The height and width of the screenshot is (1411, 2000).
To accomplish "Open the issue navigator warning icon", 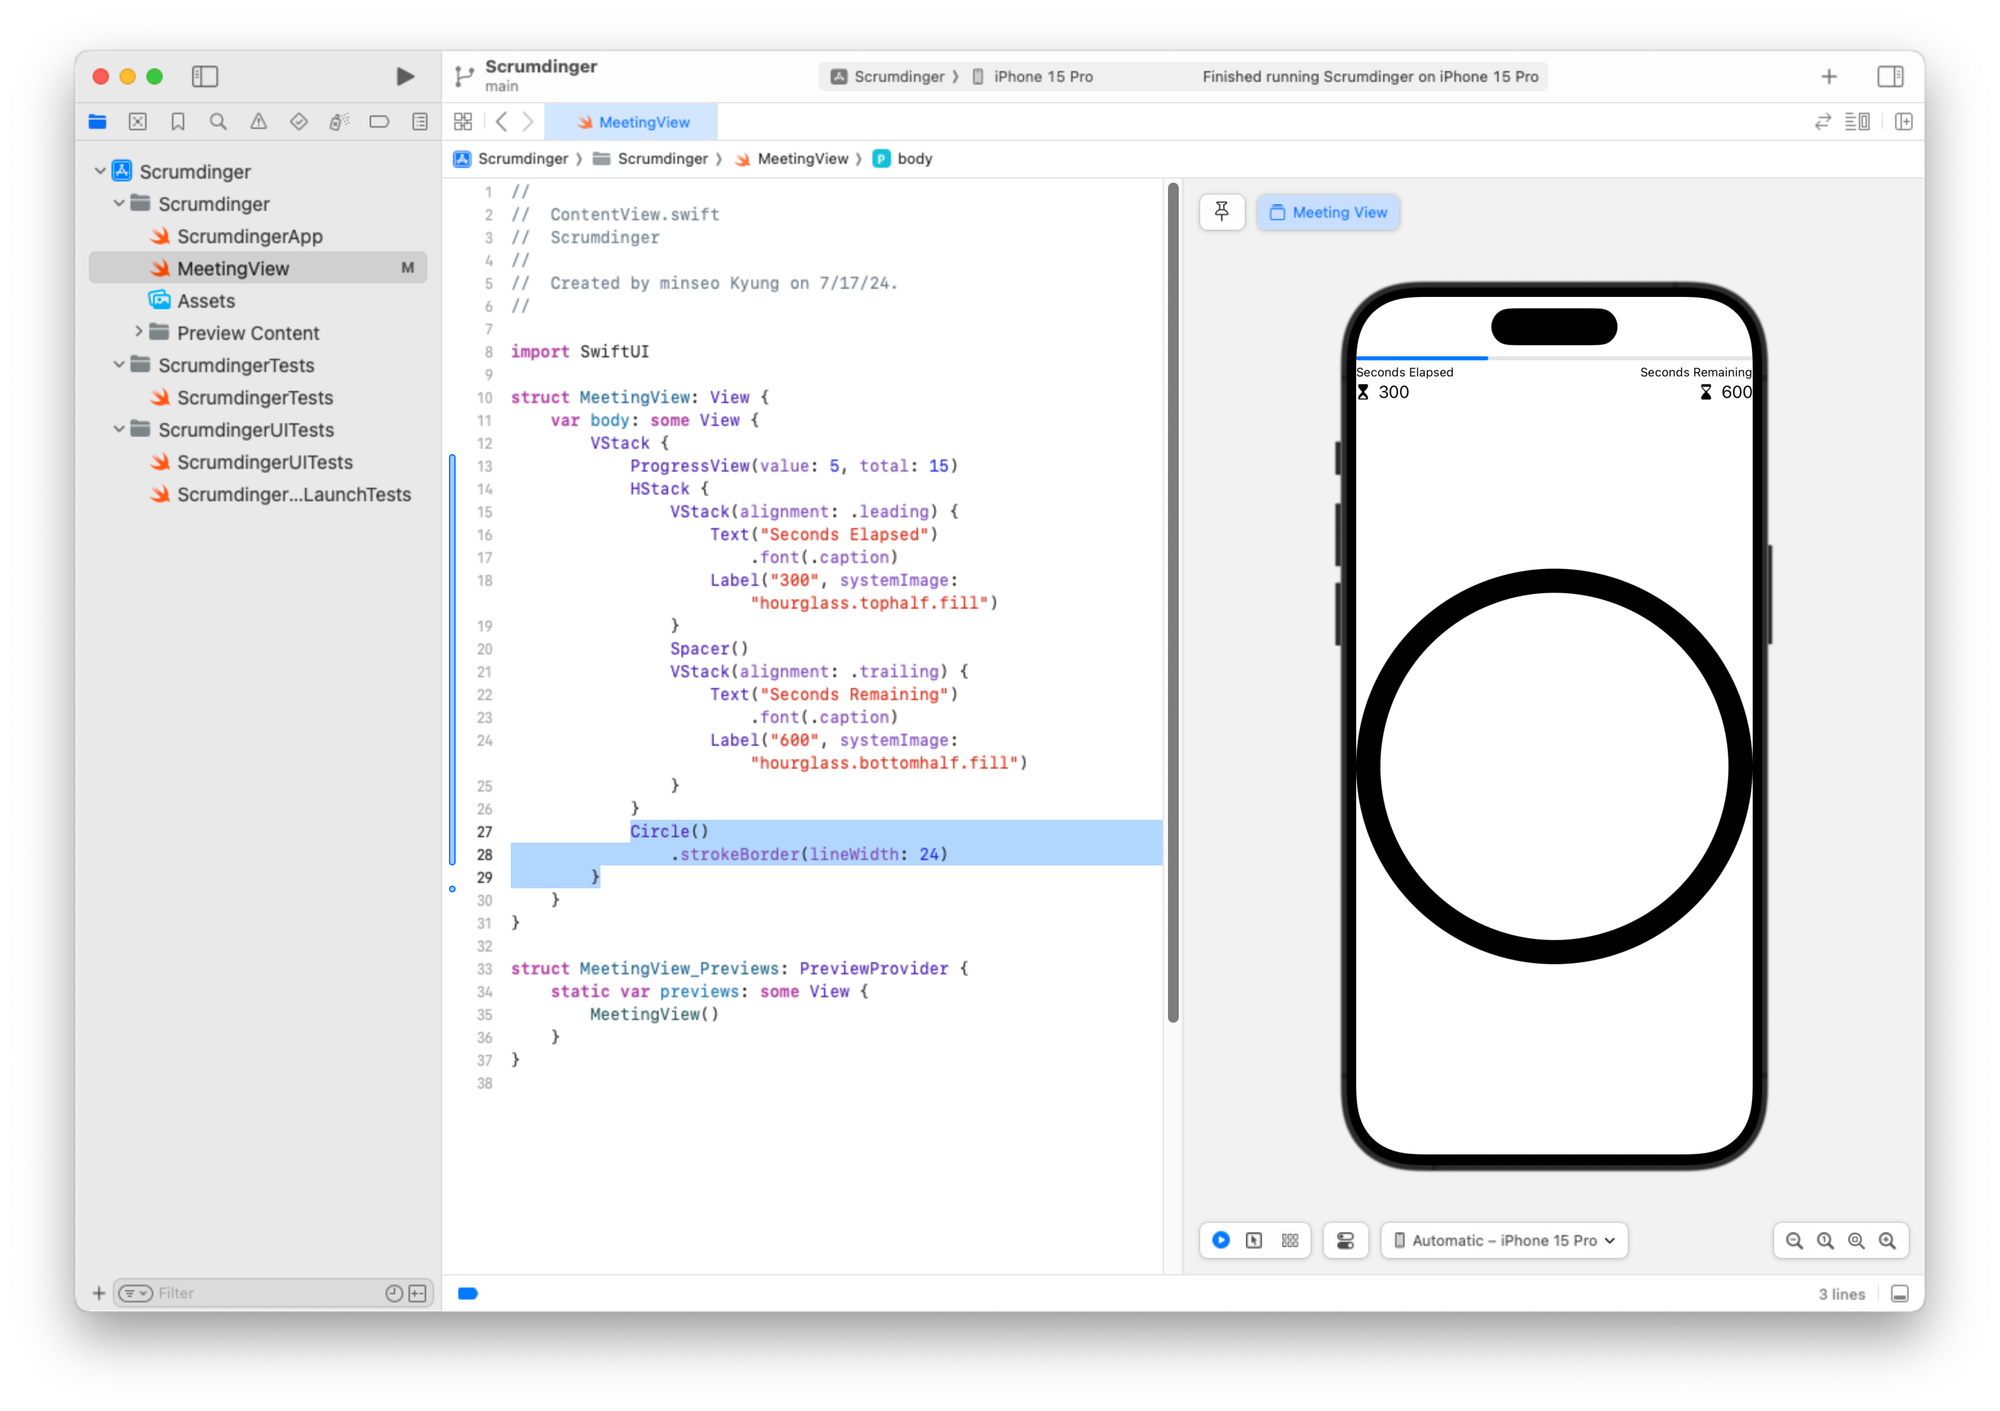I will pyautogui.click(x=258, y=122).
